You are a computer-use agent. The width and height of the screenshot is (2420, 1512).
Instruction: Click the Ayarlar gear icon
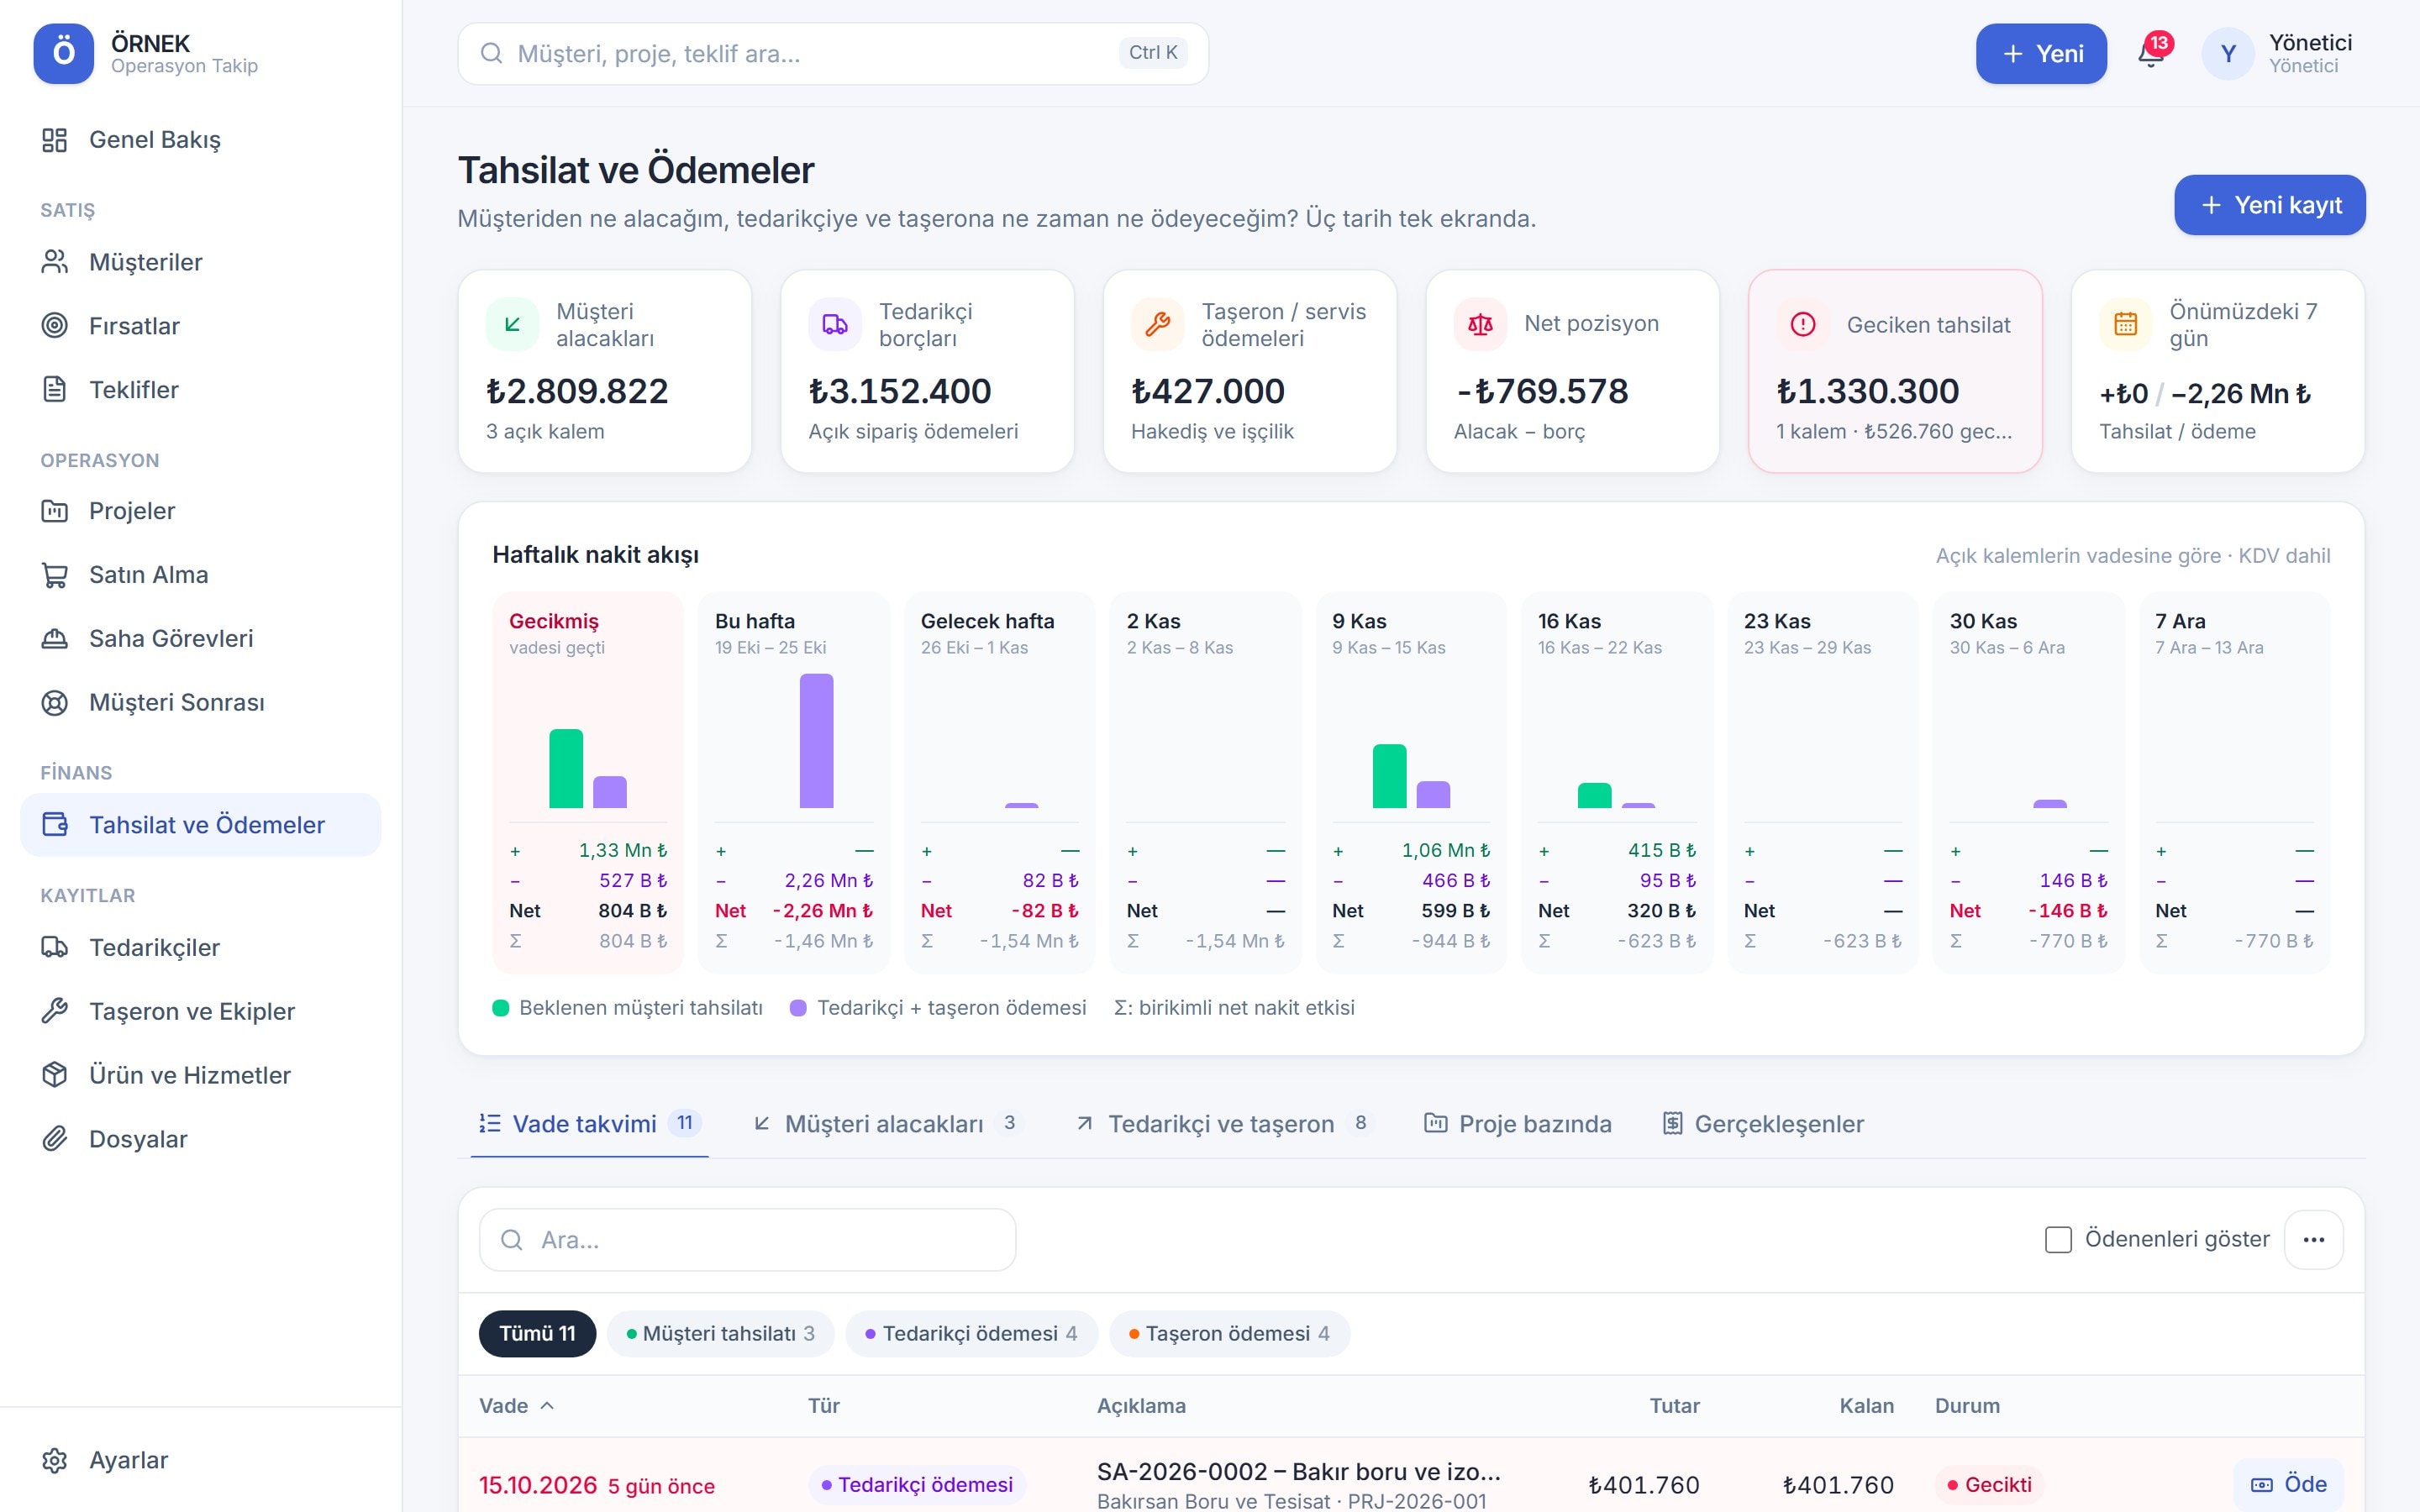click(x=54, y=1461)
